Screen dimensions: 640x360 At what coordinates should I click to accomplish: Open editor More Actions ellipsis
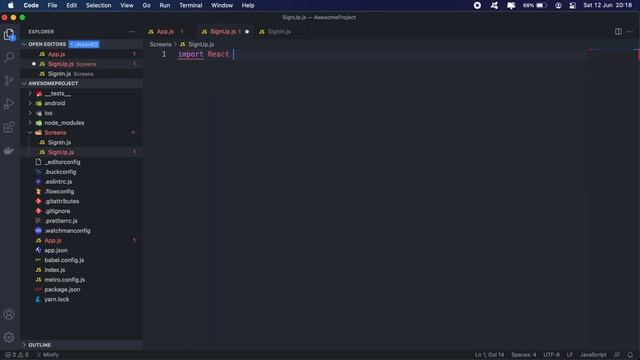pos(630,31)
